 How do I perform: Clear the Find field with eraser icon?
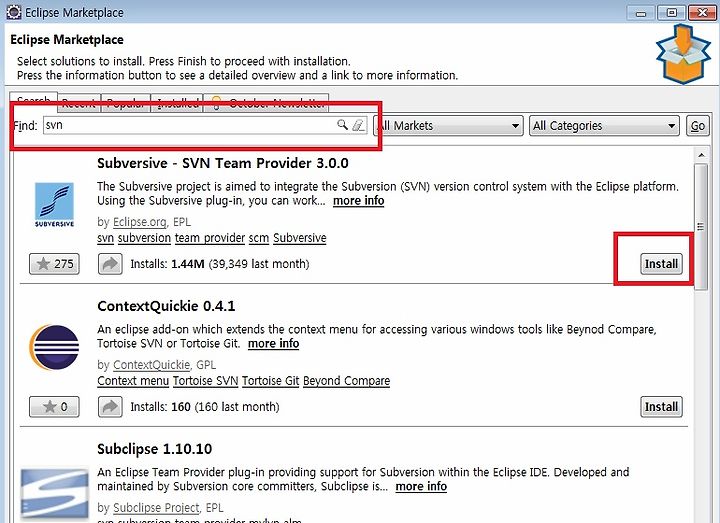[x=358, y=125]
